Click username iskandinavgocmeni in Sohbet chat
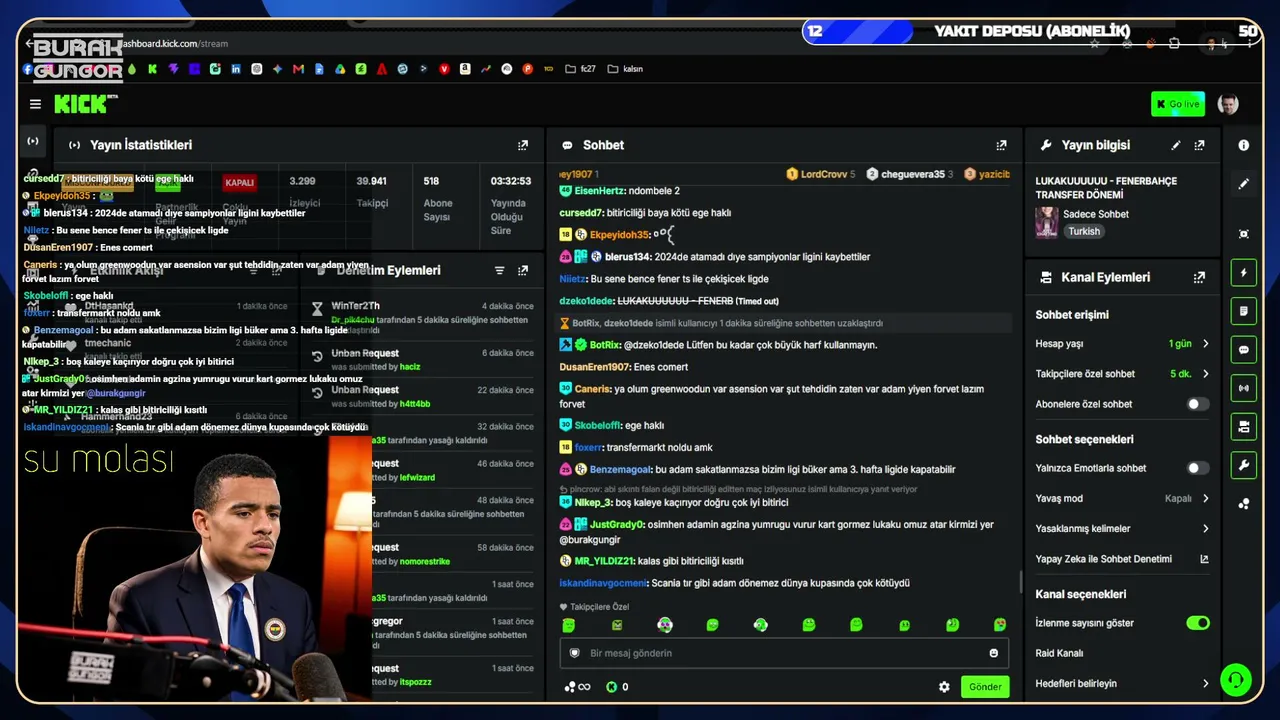This screenshot has width=1280, height=720. click(x=603, y=583)
